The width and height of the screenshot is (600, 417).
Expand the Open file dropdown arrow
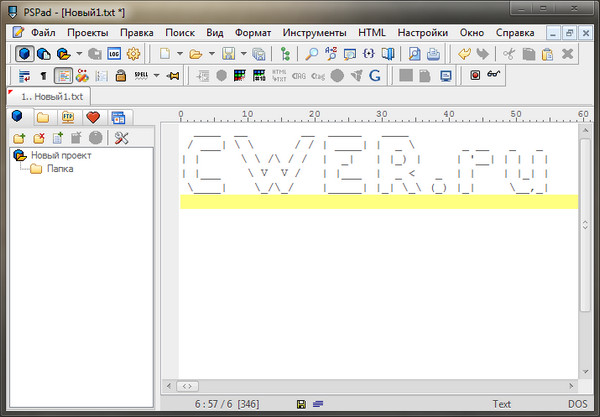212,53
